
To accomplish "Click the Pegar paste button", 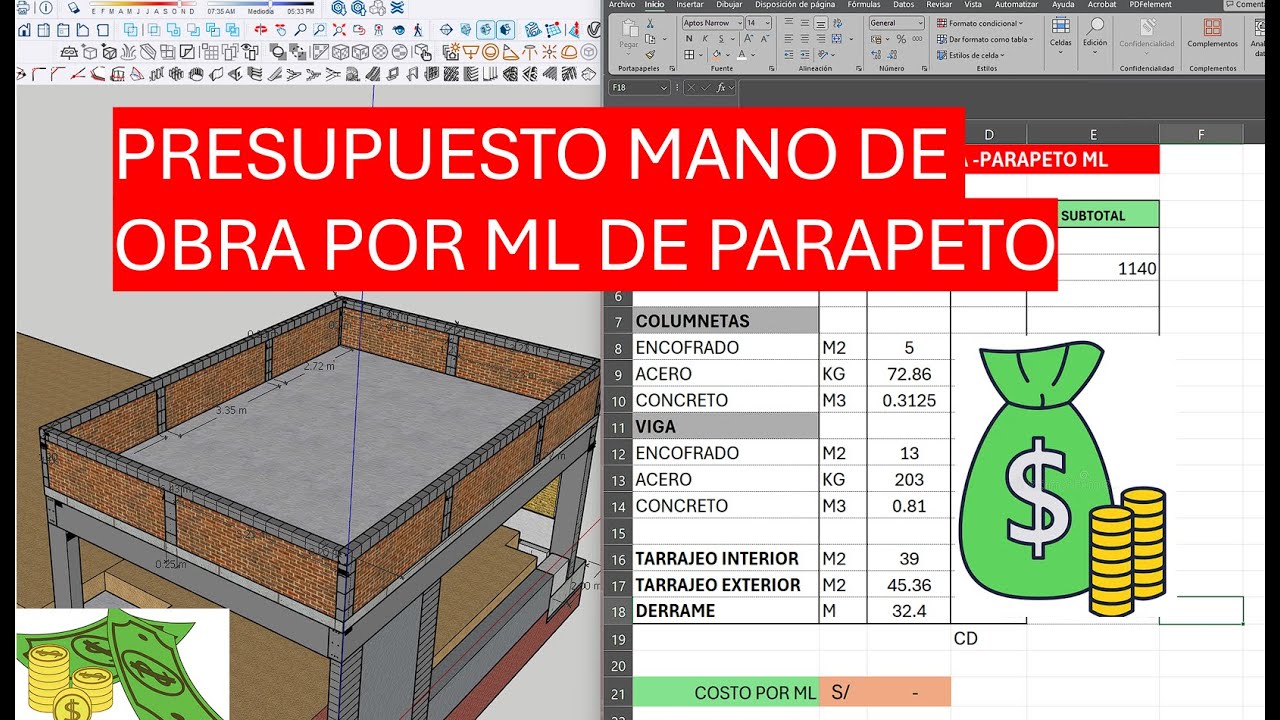I will pos(629,38).
